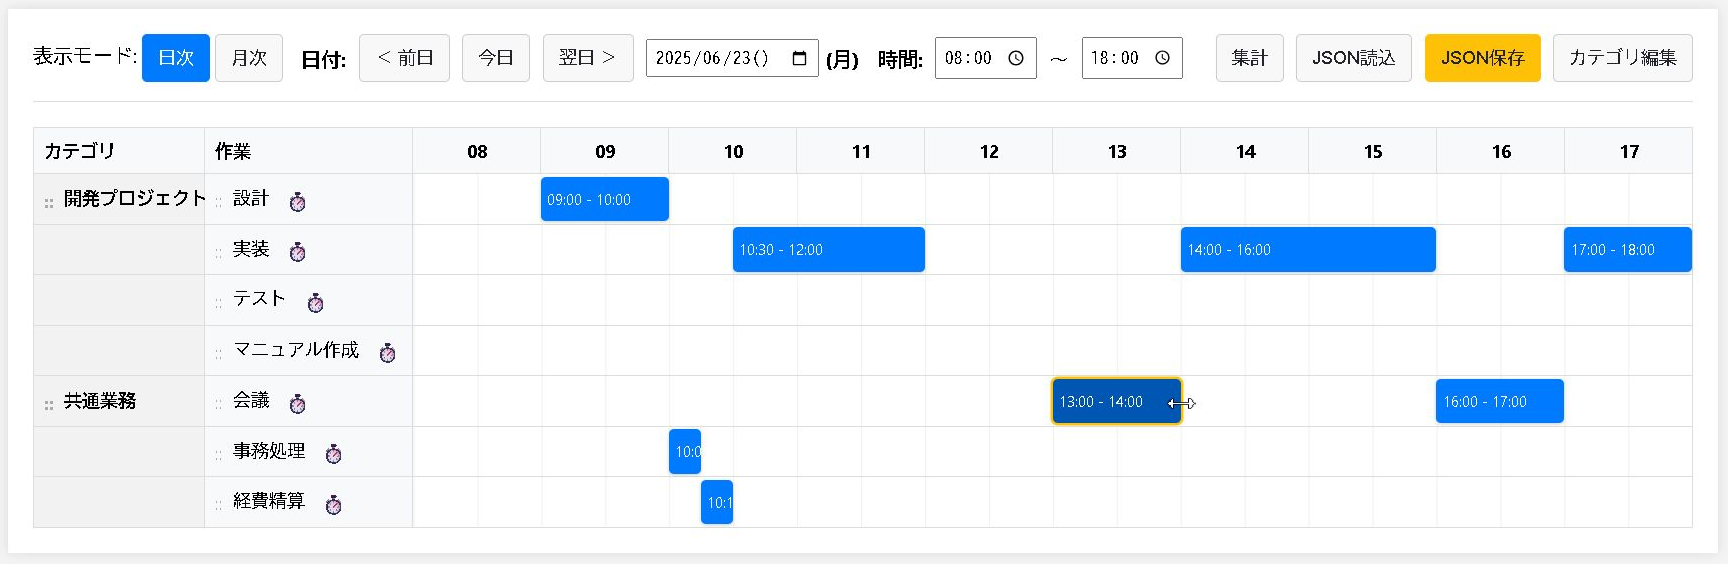This screenshot has height=564, width=1728.
Task: Open カテゴリ編集 category editor
Action: [x=1623, y=58]
